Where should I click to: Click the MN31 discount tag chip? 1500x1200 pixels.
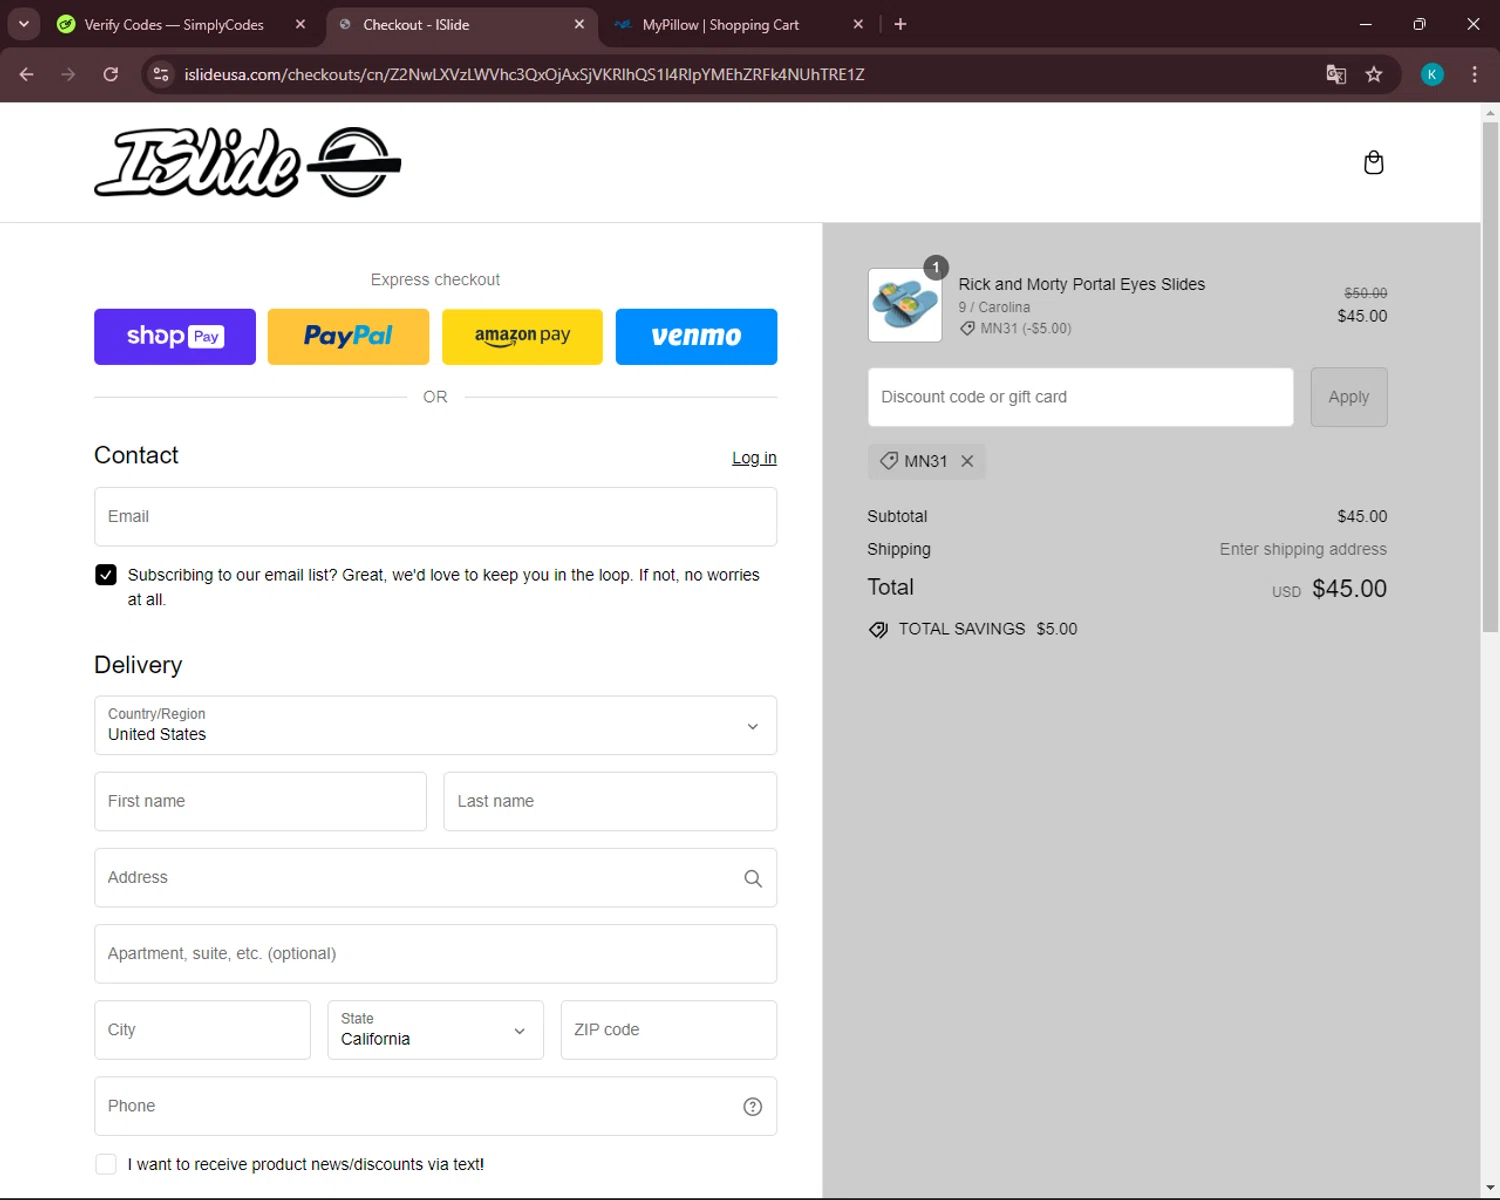click(926, 461)
